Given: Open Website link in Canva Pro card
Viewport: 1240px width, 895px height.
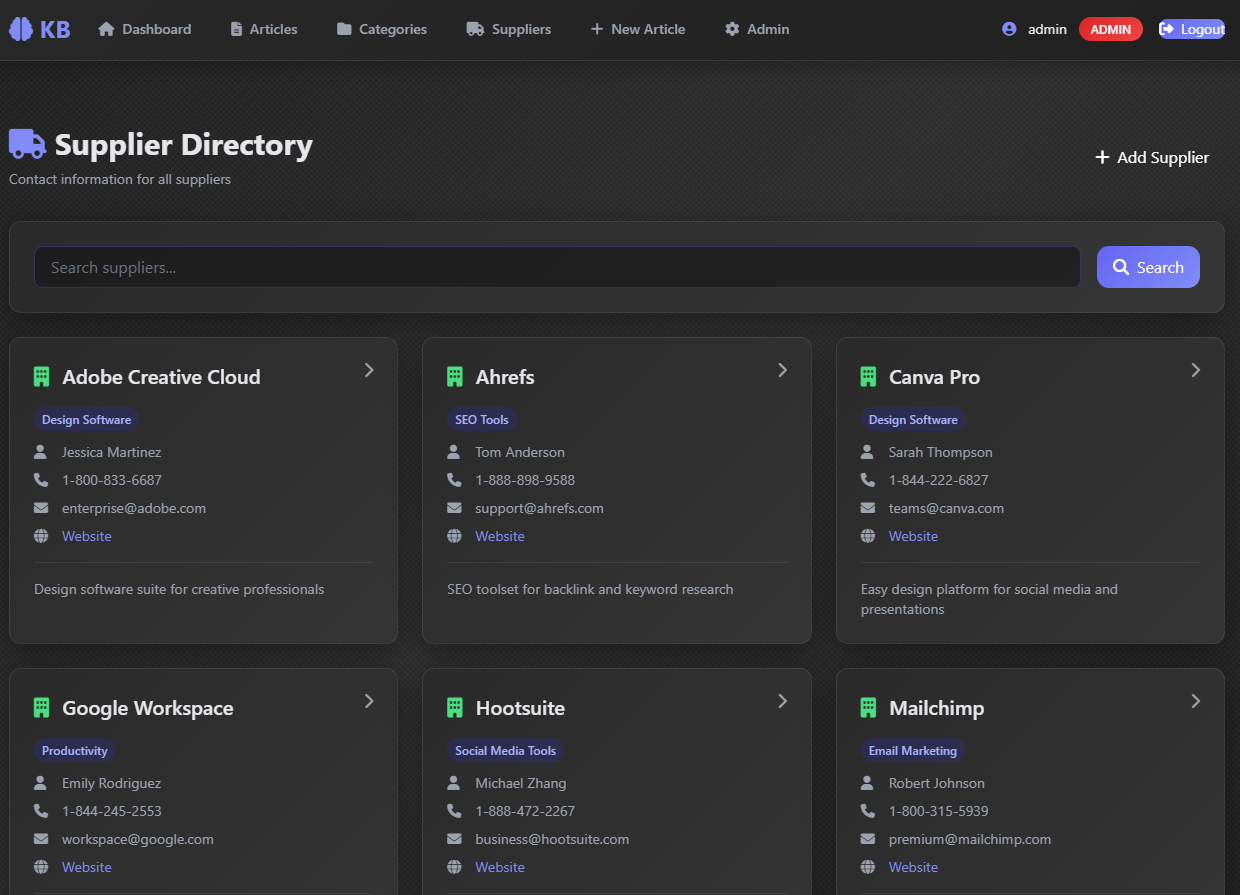Looking at the screenshot, I should pyautogui.click(x=914, y=536).
